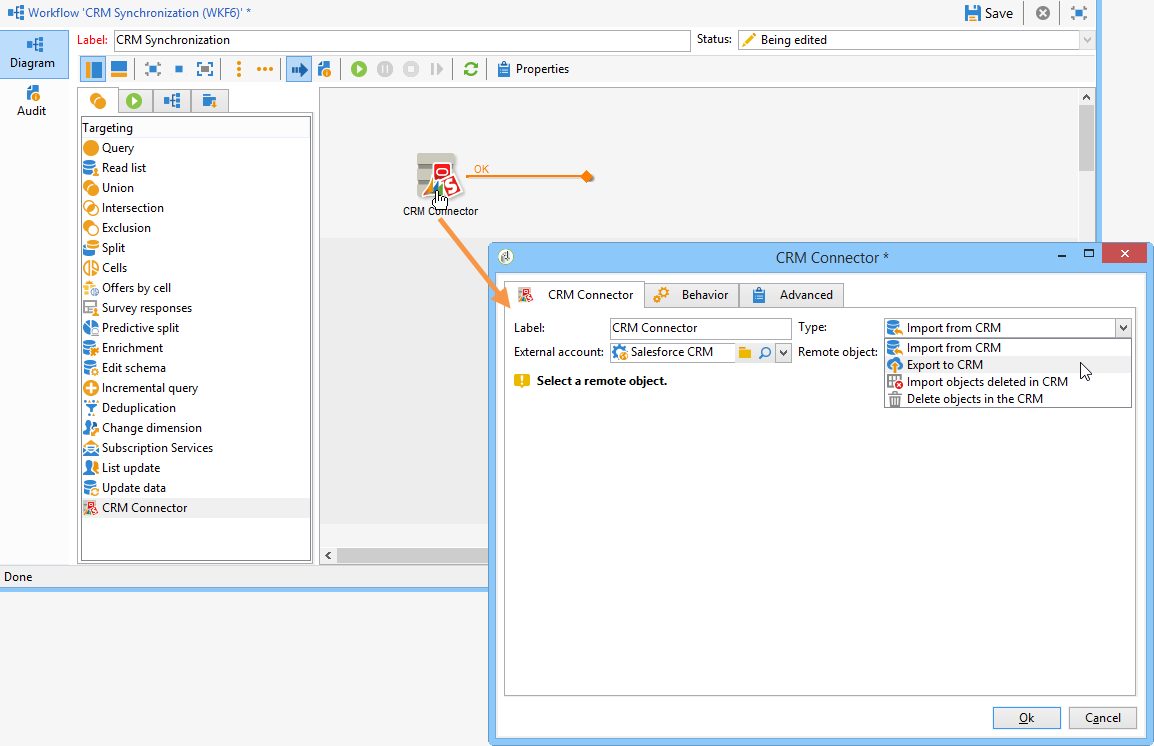Click the grey restart workflow button
Viewport: 1154px width, 746px height.
click(437, 69)
